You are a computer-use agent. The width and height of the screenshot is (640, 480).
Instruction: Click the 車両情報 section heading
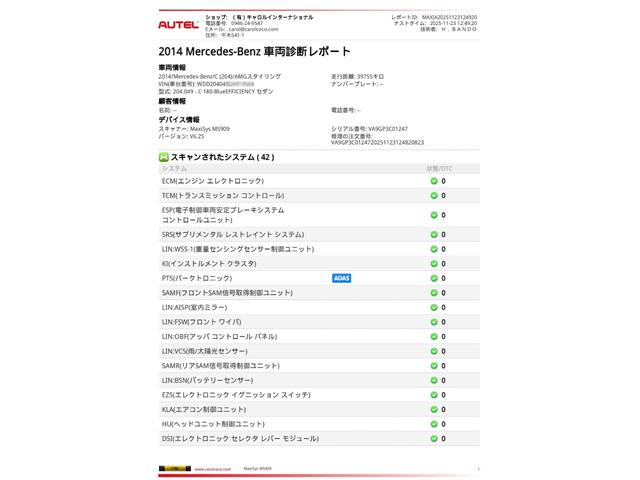pos(172,68)
